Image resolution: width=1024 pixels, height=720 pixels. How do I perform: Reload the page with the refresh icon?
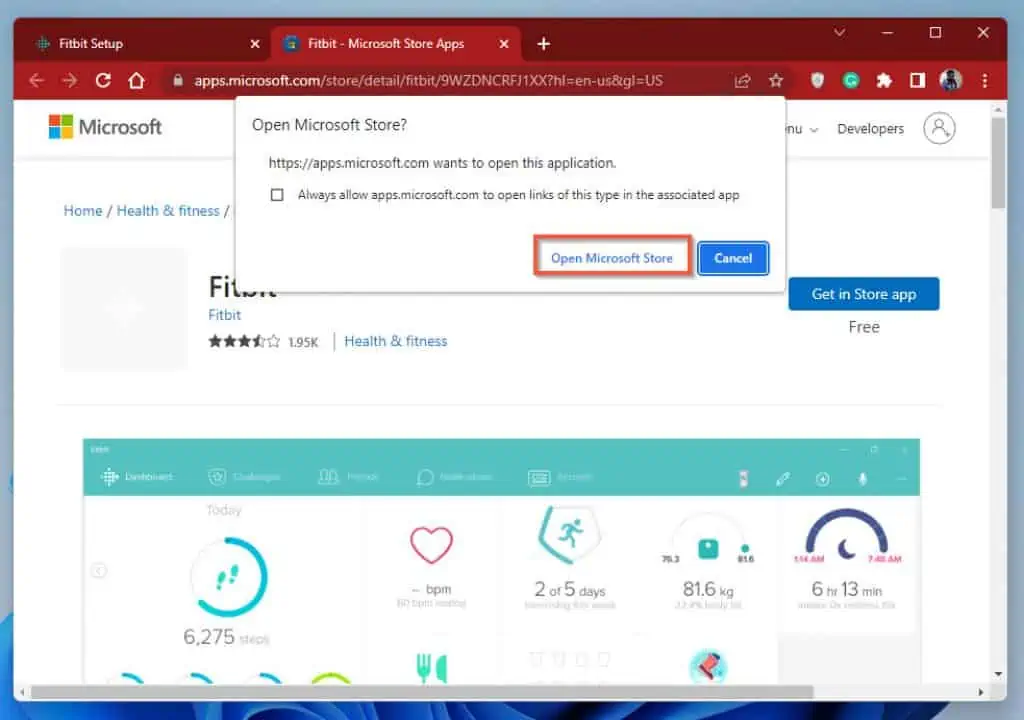[103, 79]
